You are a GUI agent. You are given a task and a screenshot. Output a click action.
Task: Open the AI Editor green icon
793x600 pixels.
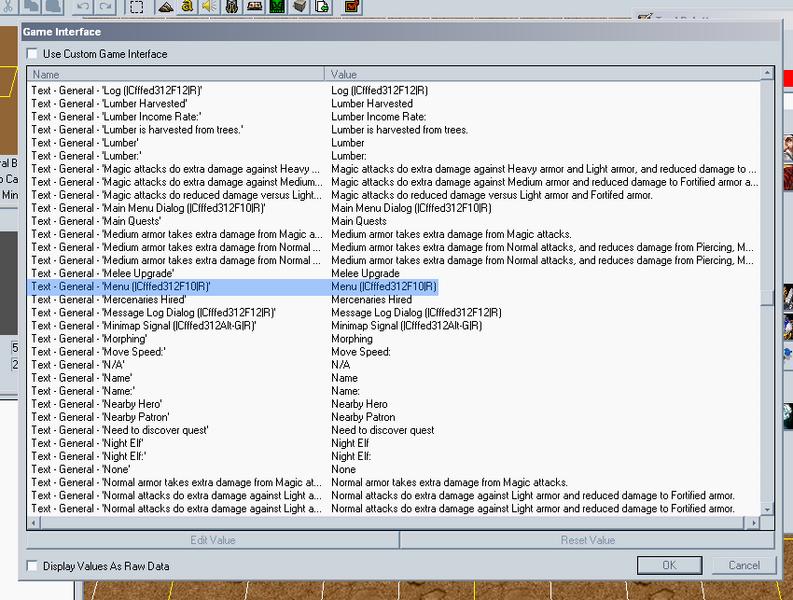coord(277,7)
